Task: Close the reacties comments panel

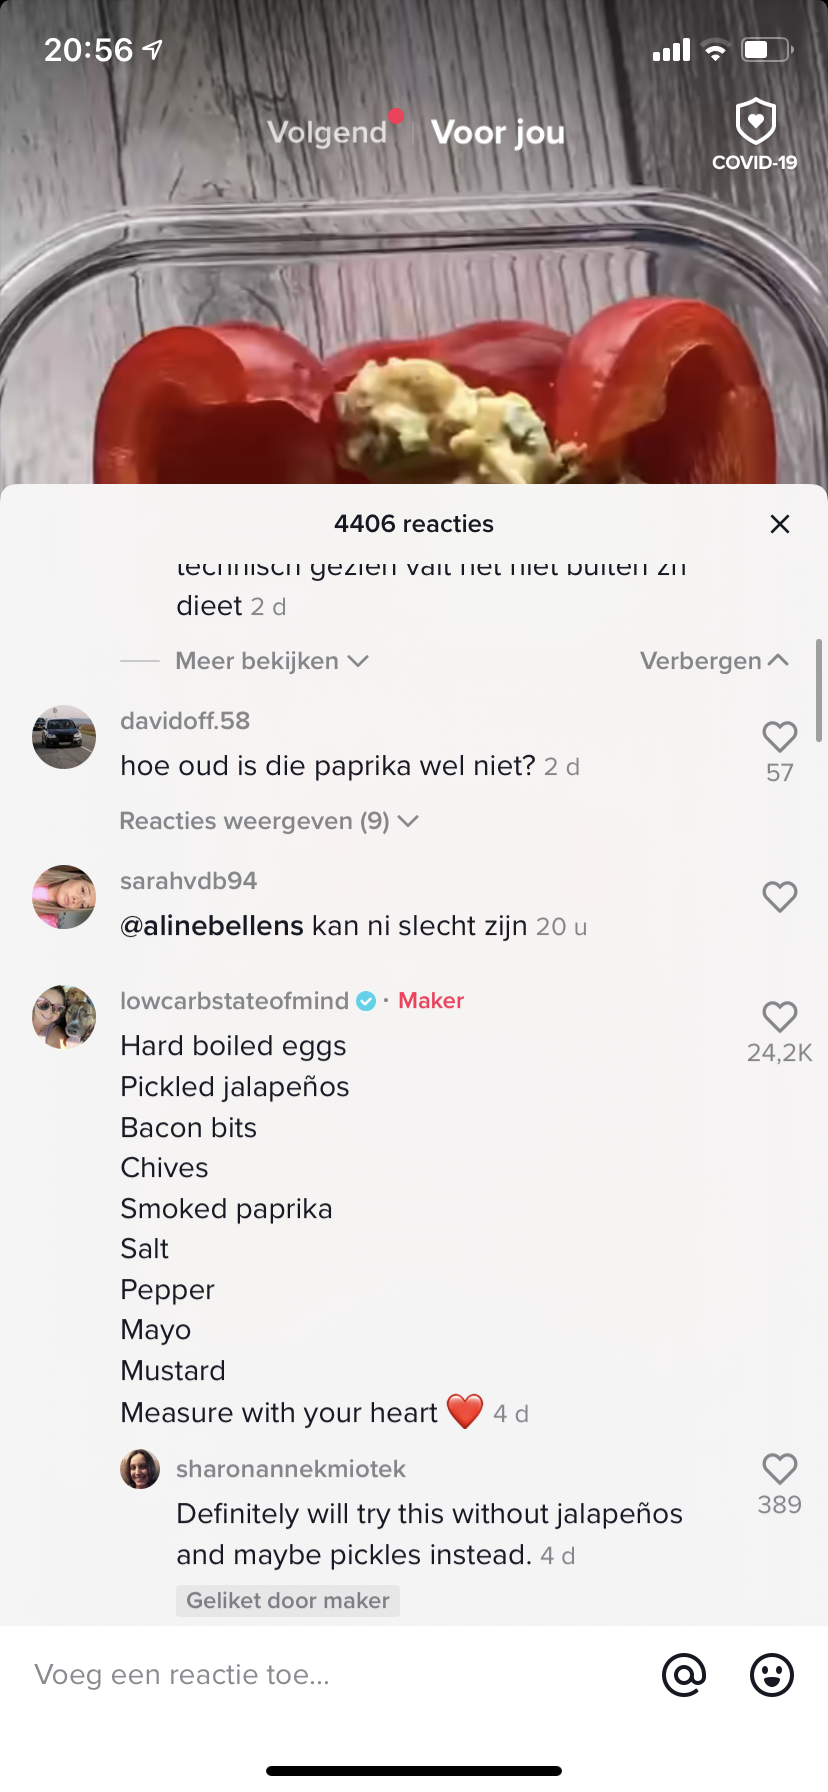Action: click(x=780, y=524)
